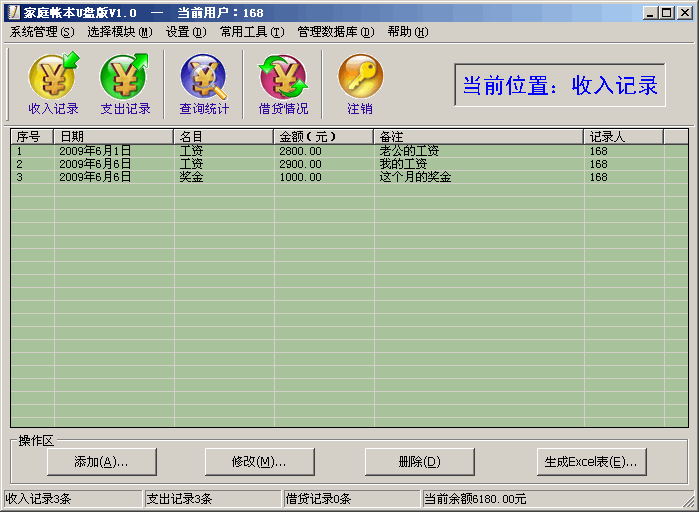The height and width of the screenshot is (512, 699).
Task: Open the 帮助(H) menu
Action: (407, 32)
